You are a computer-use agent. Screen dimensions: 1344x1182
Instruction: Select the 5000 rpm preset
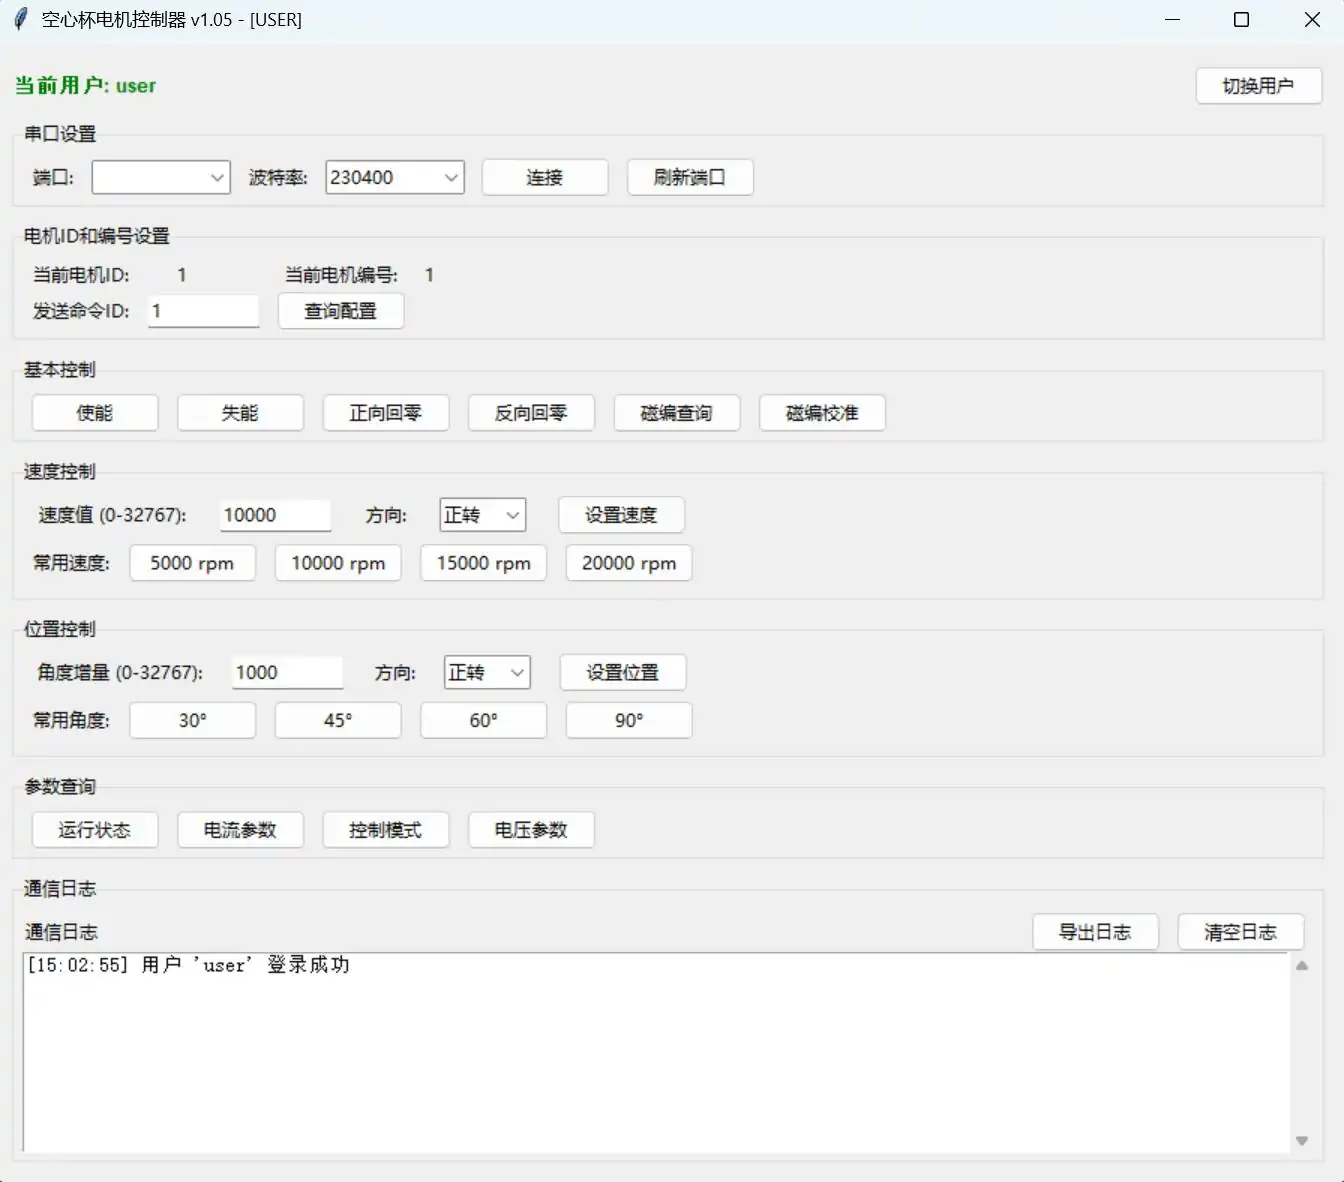(193, 563)
